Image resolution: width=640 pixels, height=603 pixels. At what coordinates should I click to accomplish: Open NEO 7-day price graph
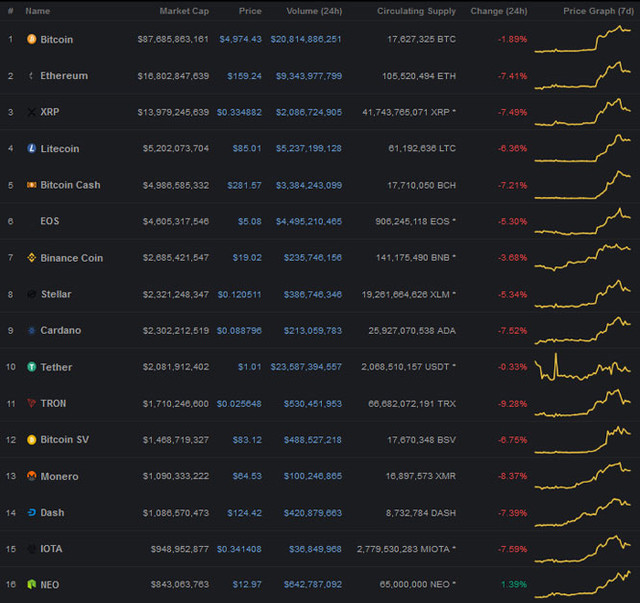[583, 585]
